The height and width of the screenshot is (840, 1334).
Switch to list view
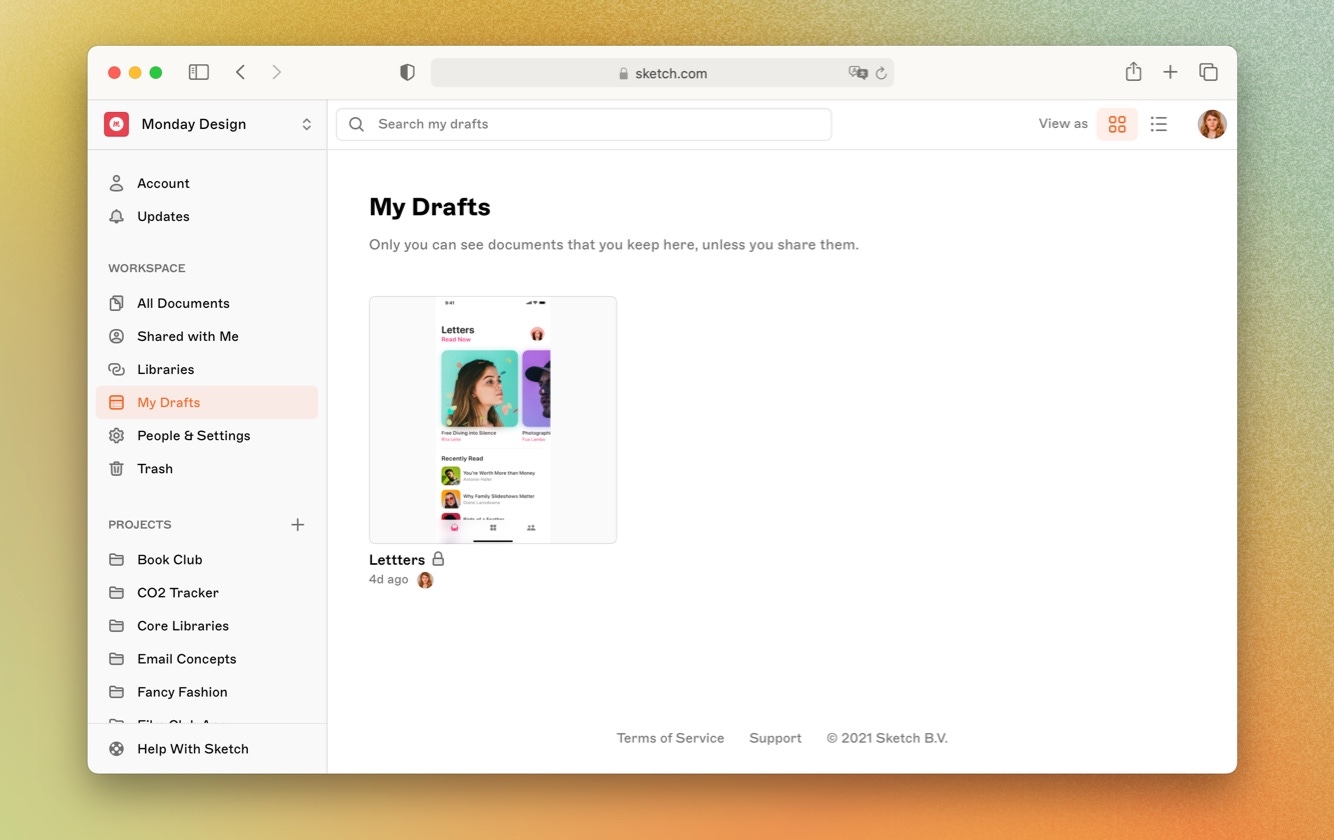[x=1158, y=124]
